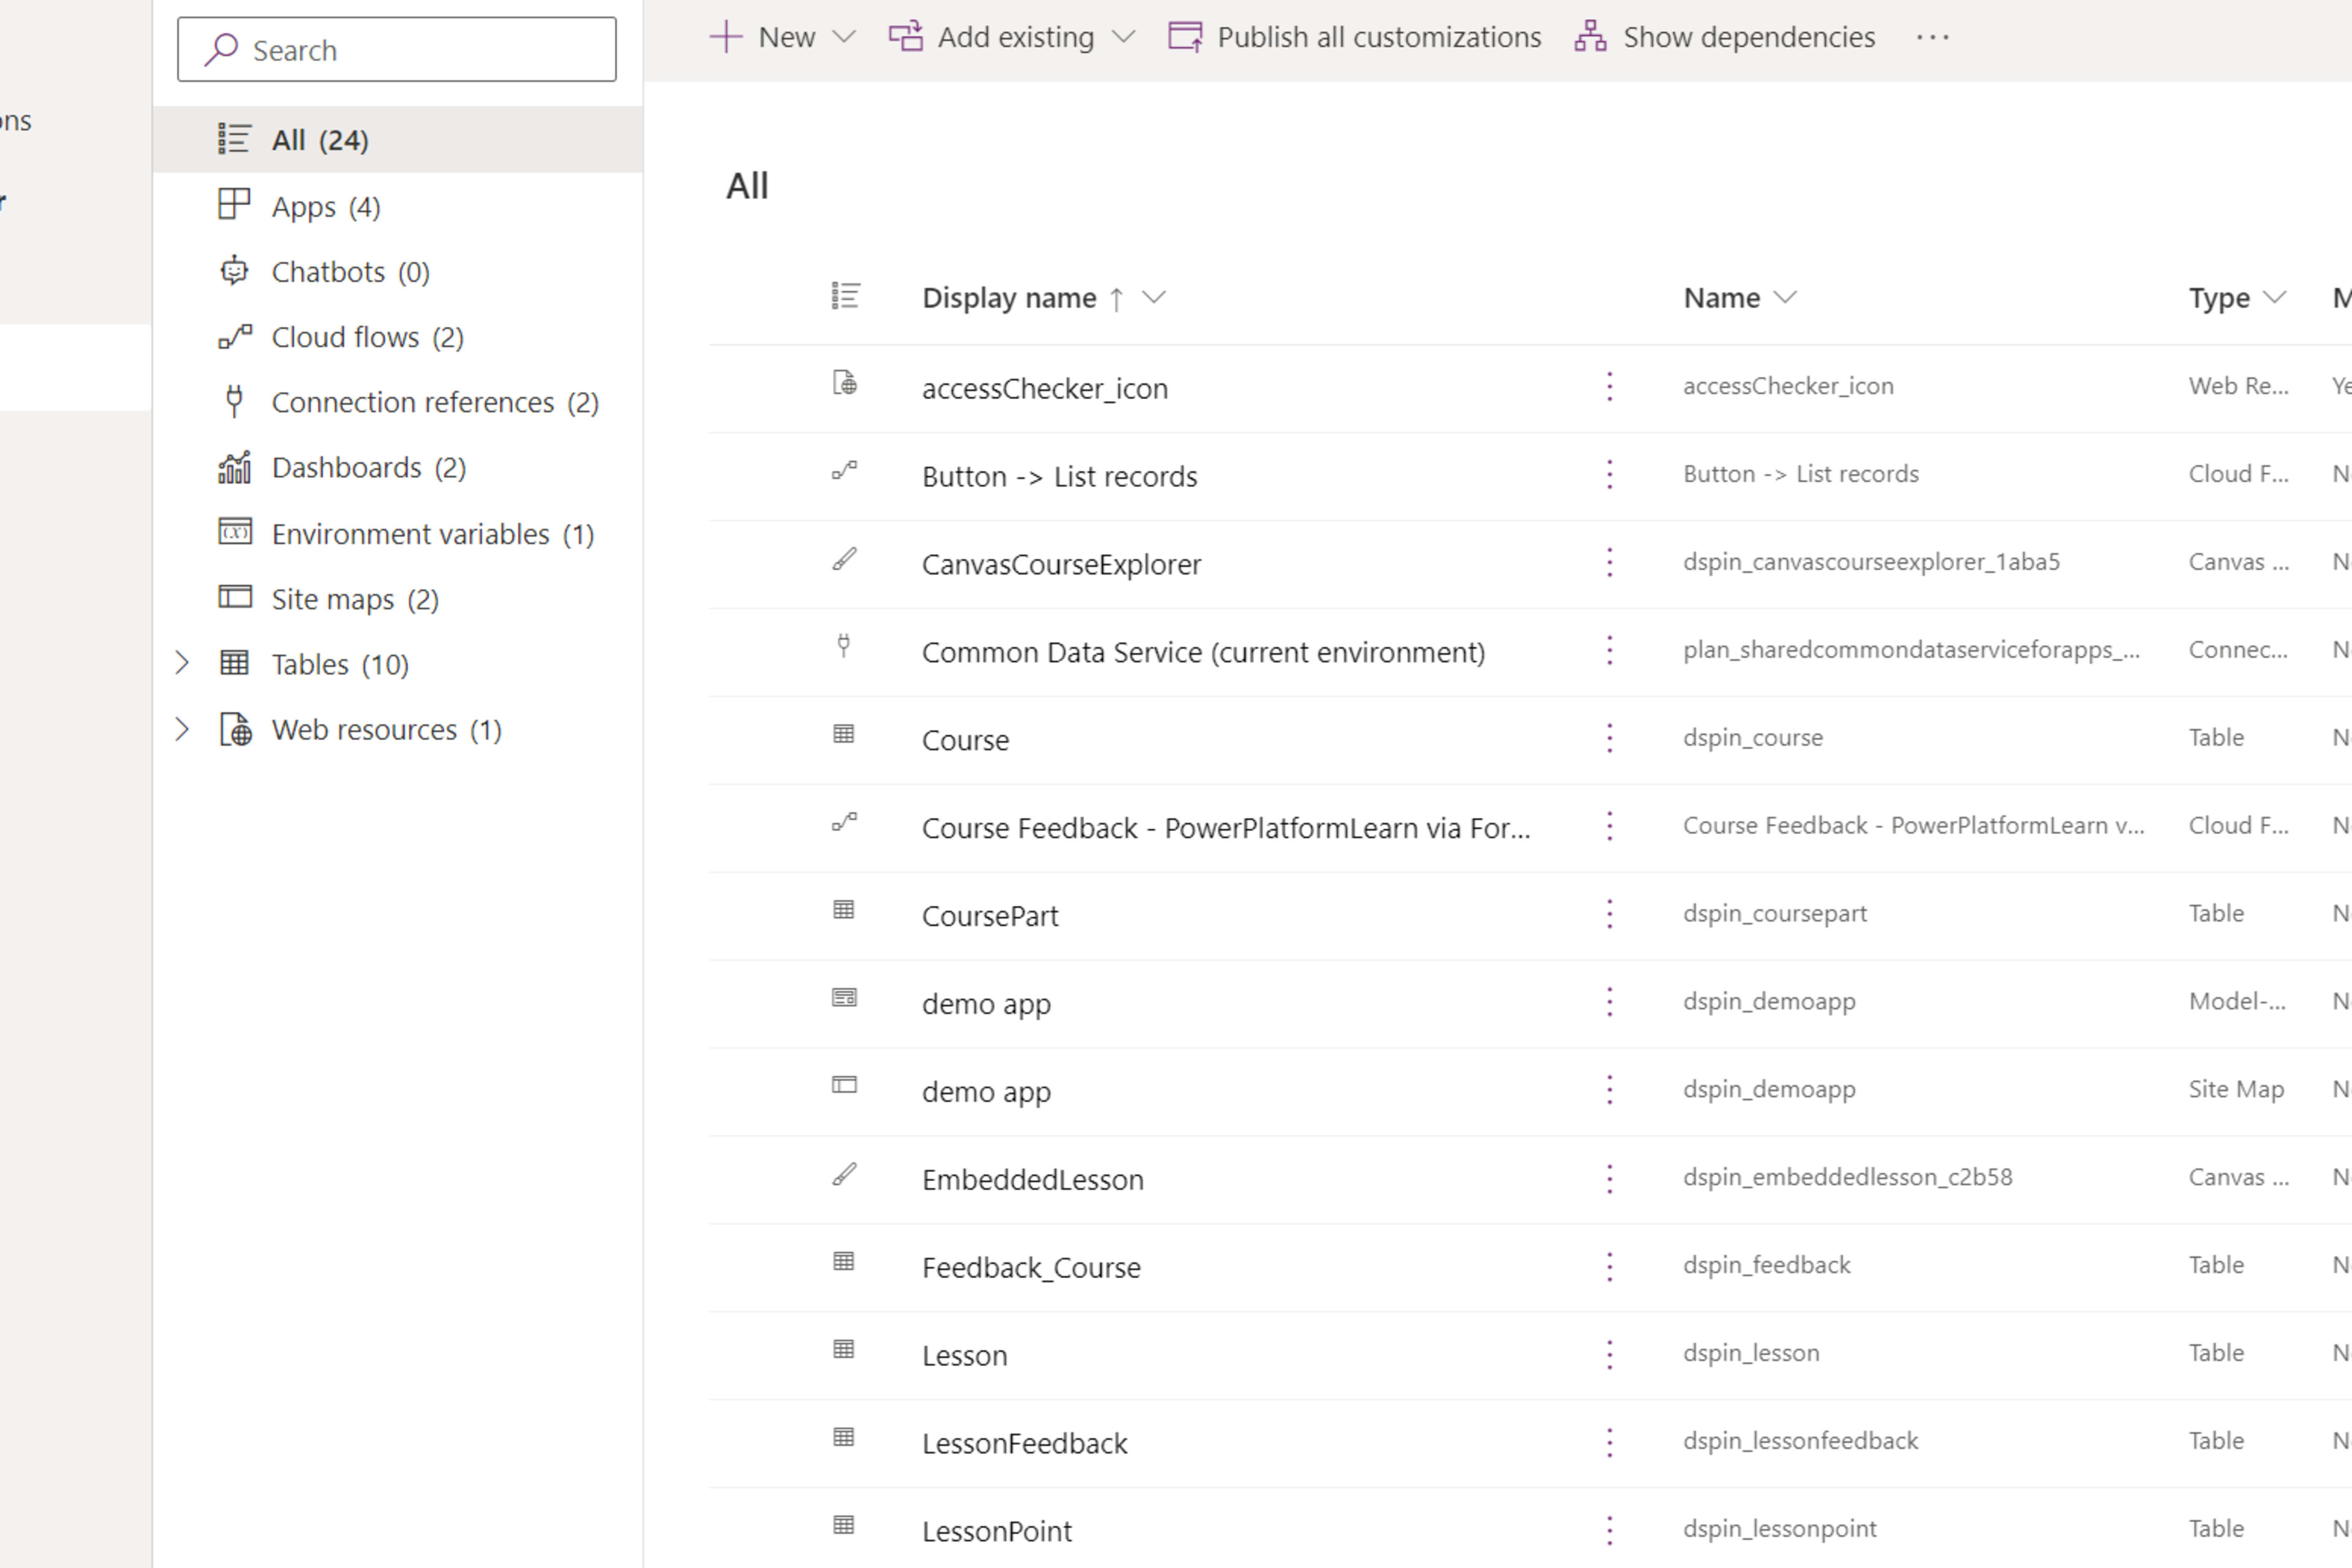
Task: Click the Connection references plug icon
Action: 235,401
